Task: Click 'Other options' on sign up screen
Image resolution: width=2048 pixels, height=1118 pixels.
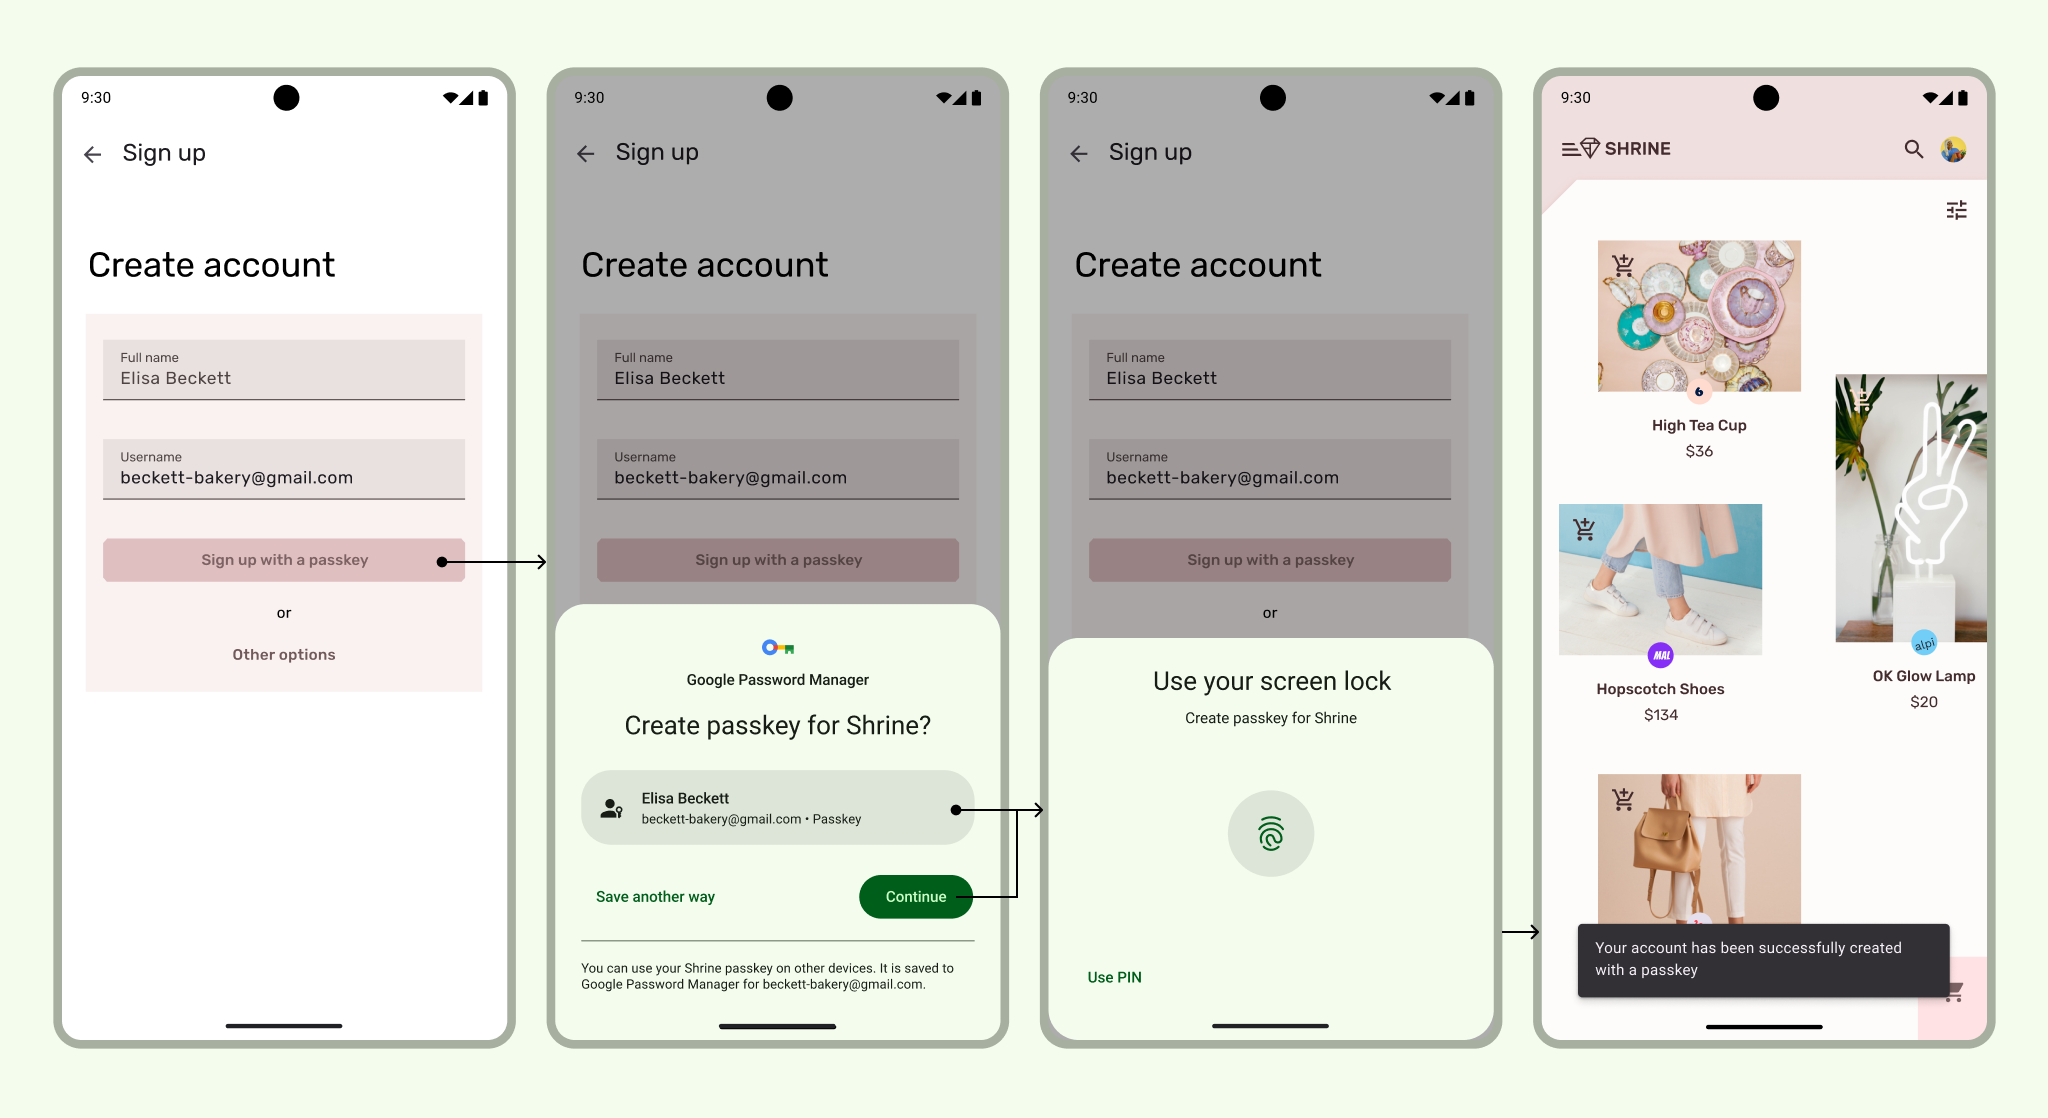Action: point(285,655)
